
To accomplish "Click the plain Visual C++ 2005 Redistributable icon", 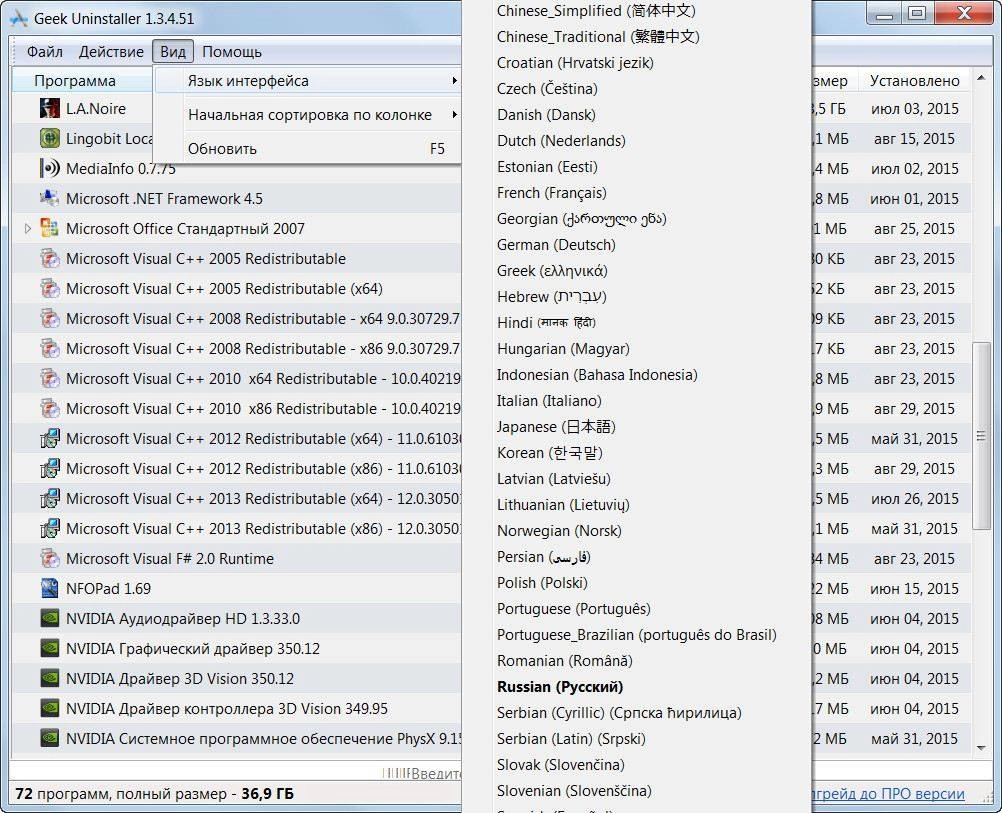I will coord(50,259).
